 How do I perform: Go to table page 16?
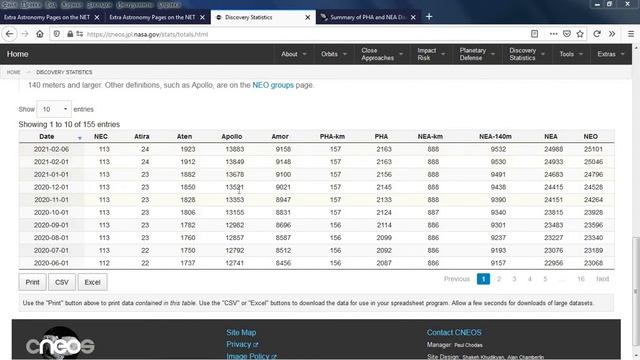click(x=580, y=279)
